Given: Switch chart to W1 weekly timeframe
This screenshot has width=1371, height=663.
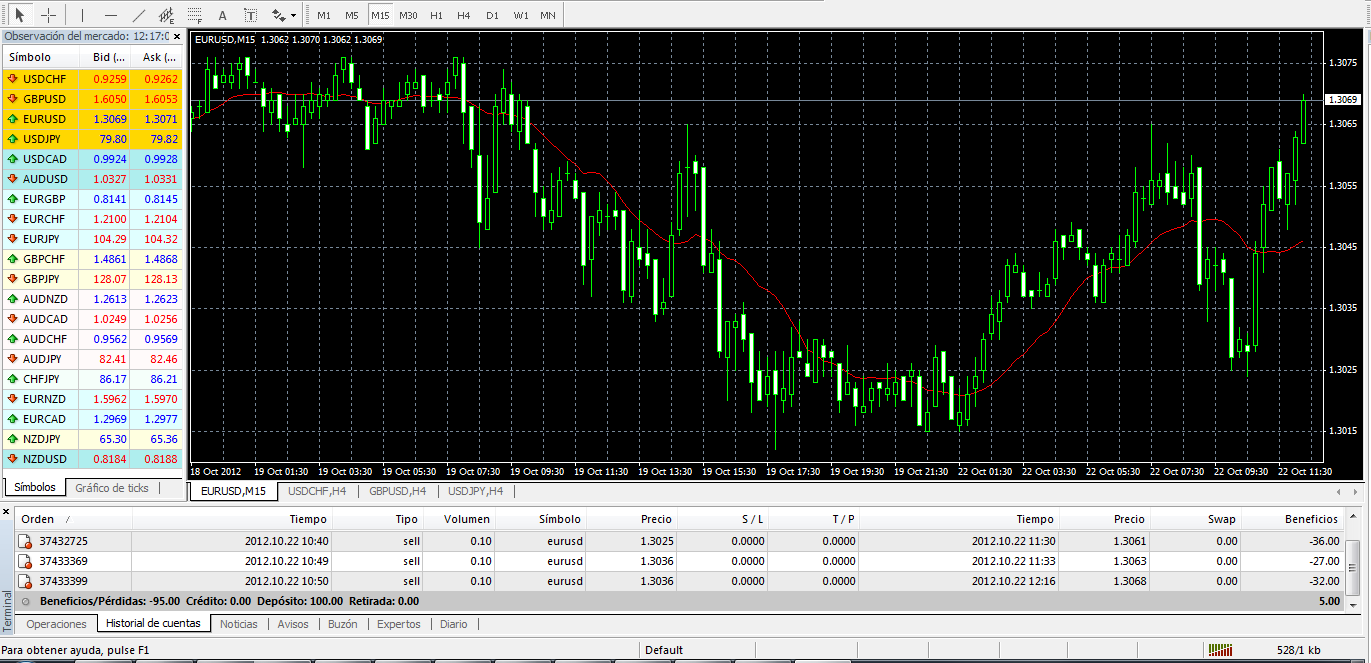Looking at the screenshot, I should click(521, 15).
